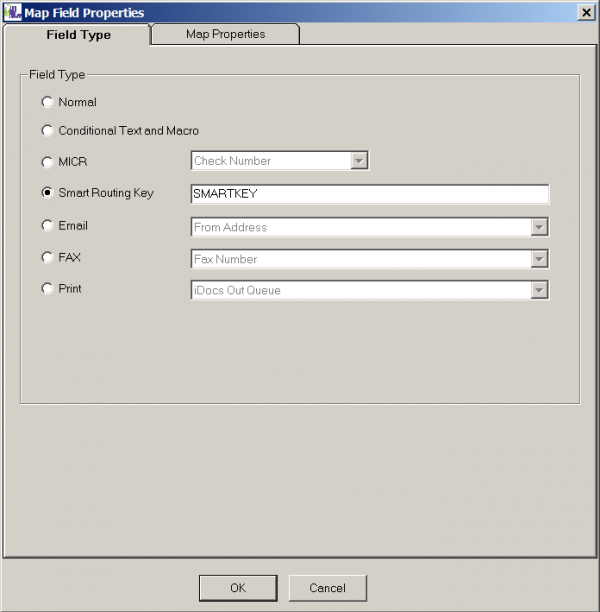Close the Map Field Properties dialog
This screenshot has width=600, height=612.
click(586, 12)
